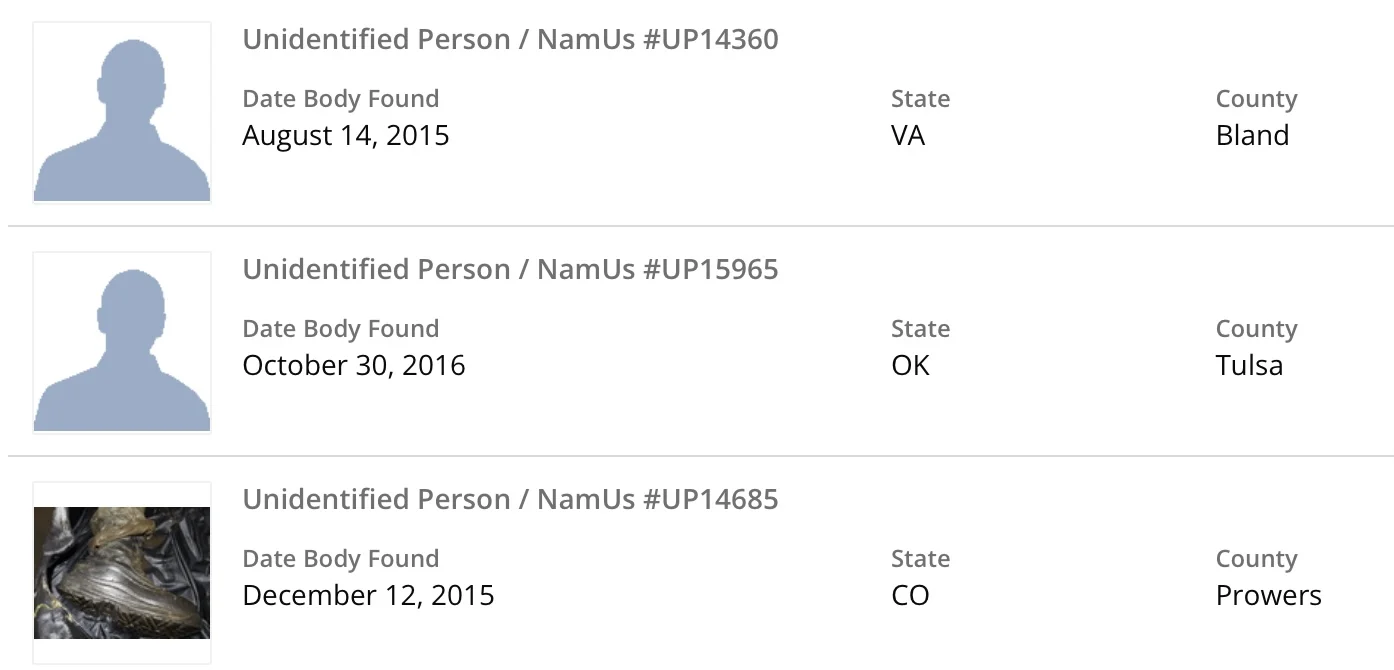Click the county value Prowers
Screen dimensions: 1394x670
pos(1268,595)
